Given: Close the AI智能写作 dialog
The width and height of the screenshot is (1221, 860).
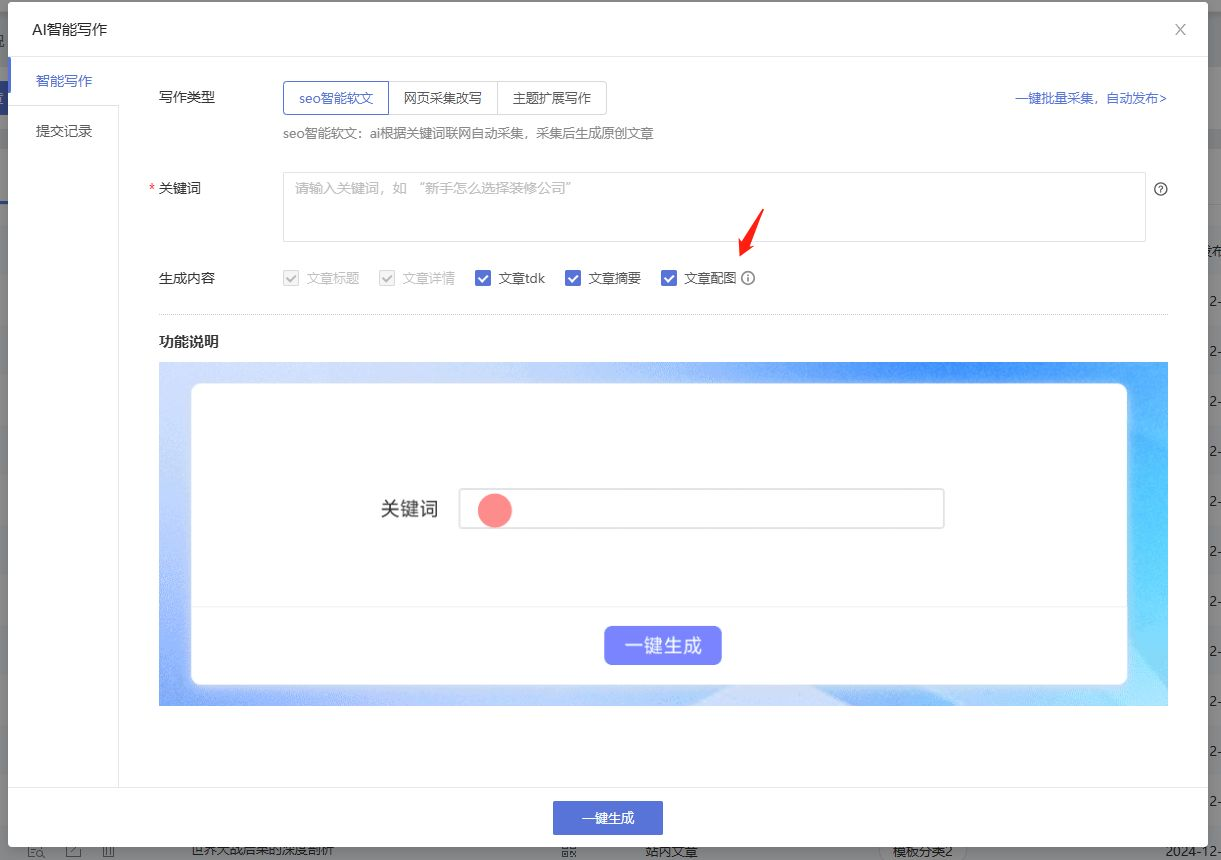Looking at the screenshot, I should pyautogui.click(x=1180, y=30).
